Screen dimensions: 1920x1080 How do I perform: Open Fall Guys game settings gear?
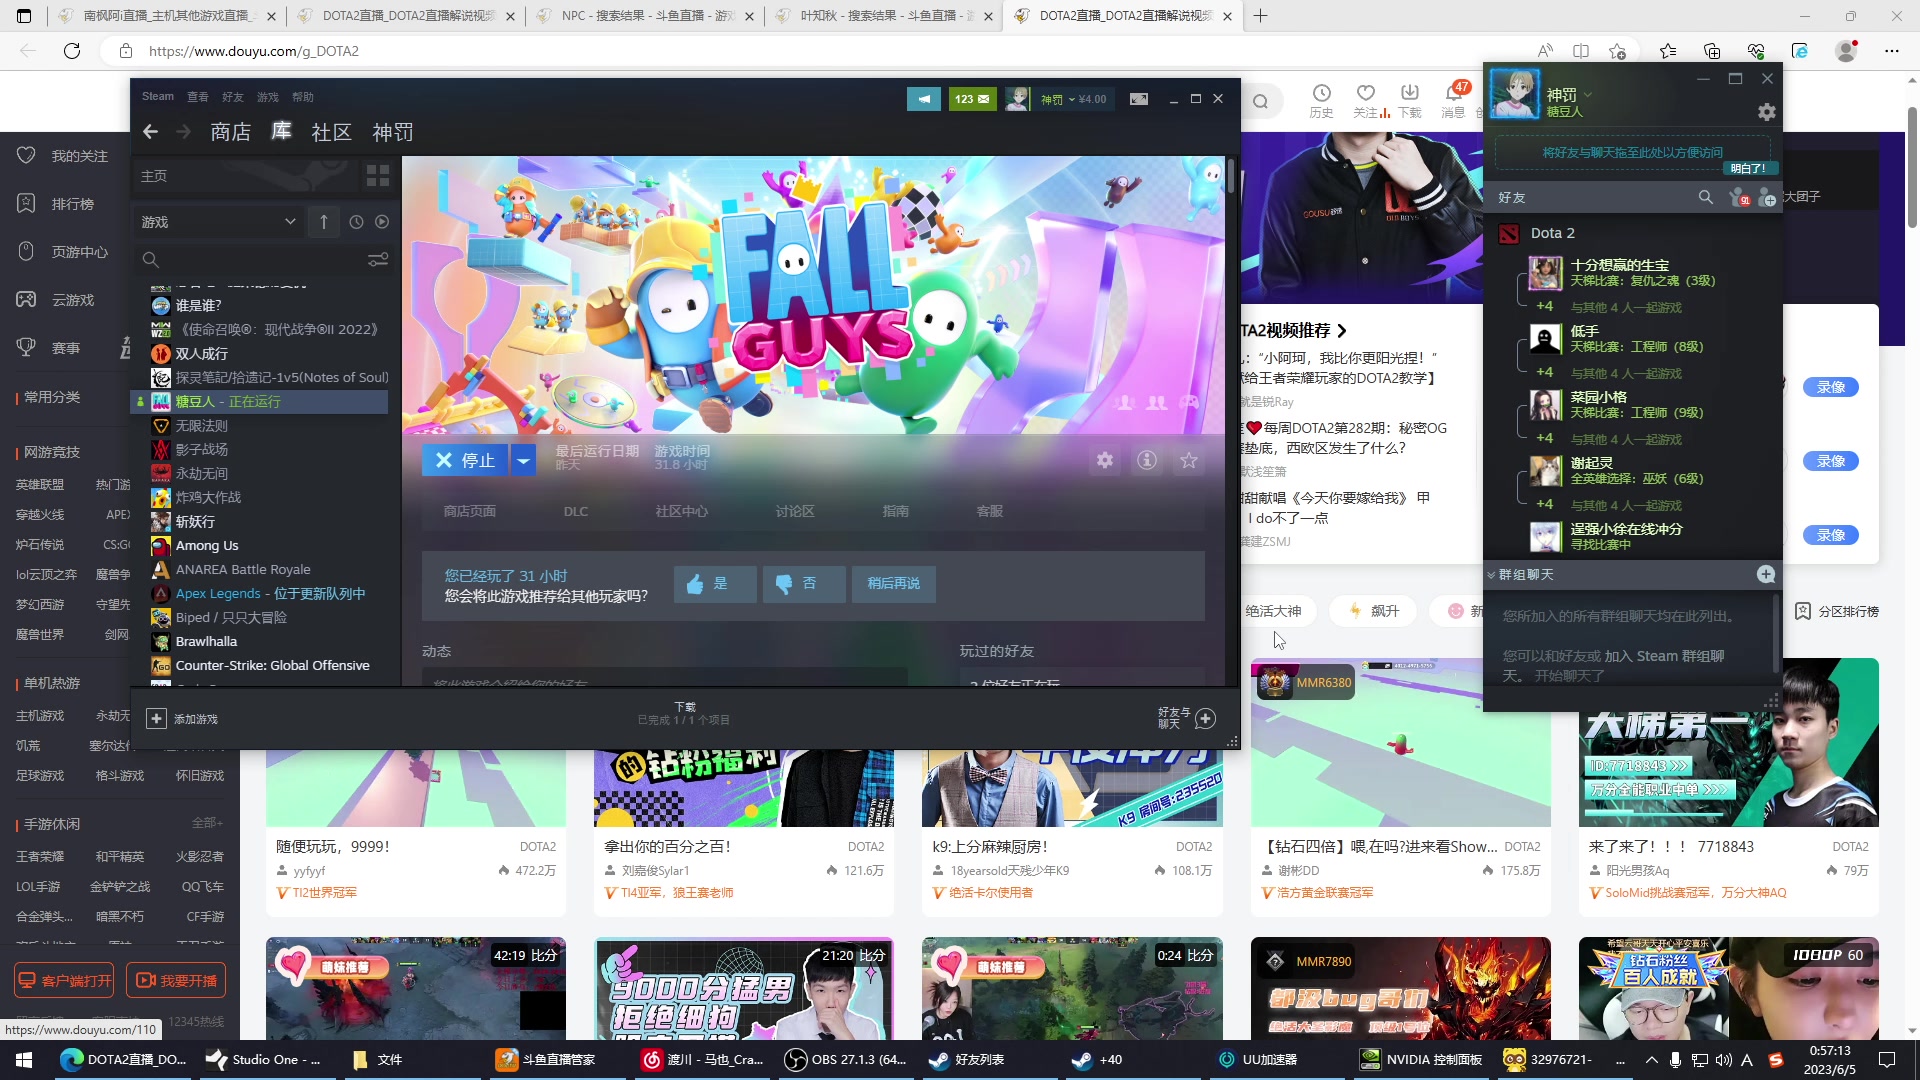1105,460
